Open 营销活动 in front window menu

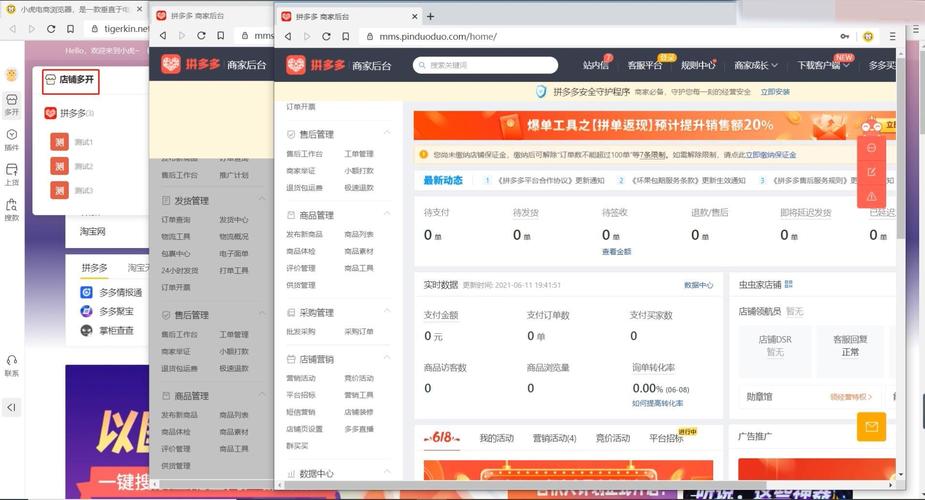coord(301,379)
